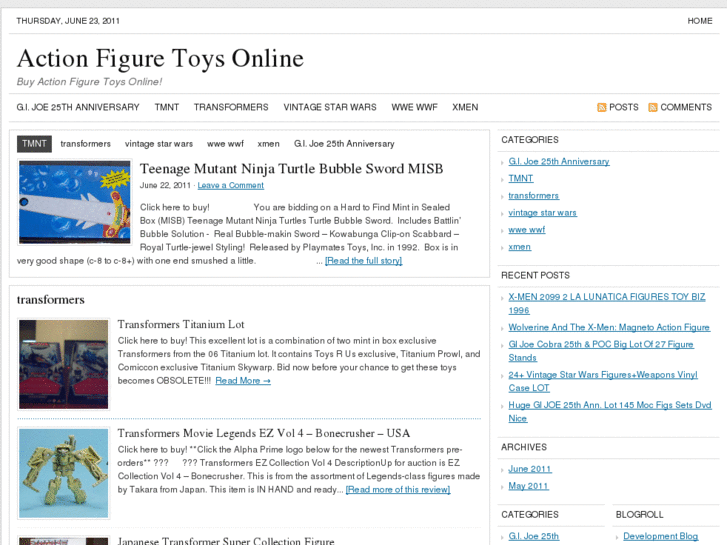Open X-MEN 2099 2 LA LUNATICA recent post
Image resolution: width=727 pixels, height=545 pixels.
pyautogui.click(x=607, y=304)
